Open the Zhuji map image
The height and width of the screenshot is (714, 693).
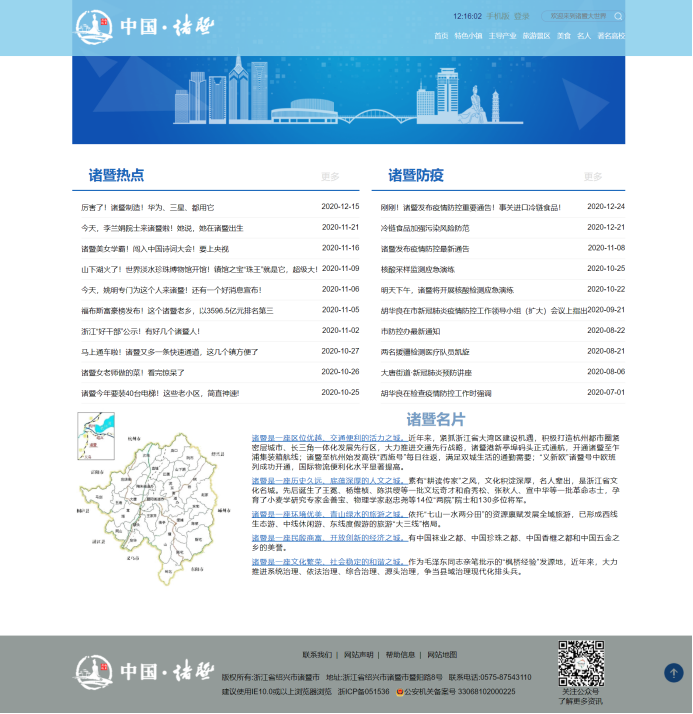[x=154, y=499]
